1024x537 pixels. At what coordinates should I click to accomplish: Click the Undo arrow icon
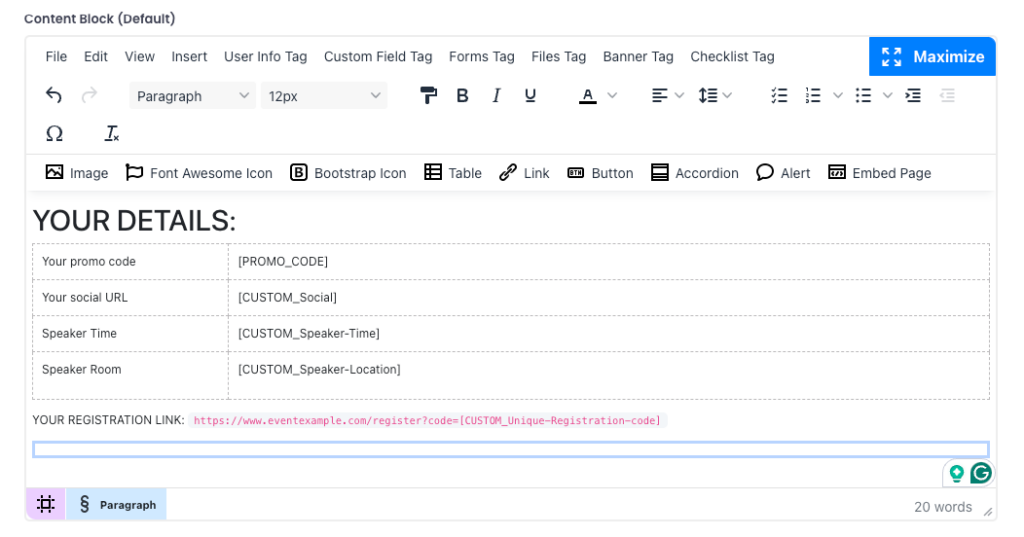coord(54,96)
